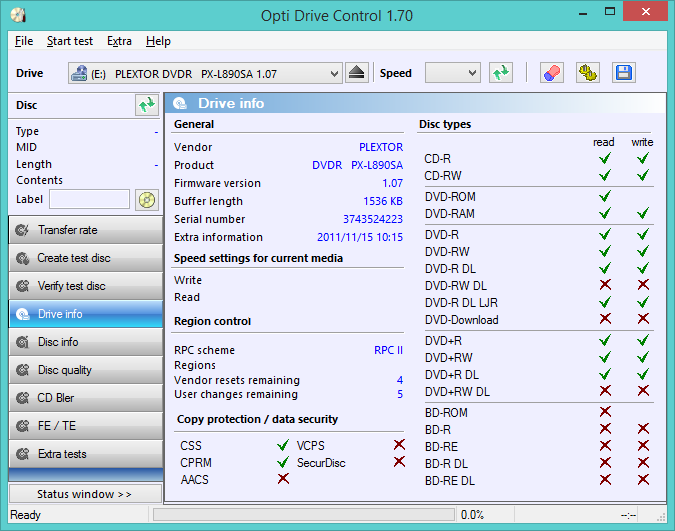
Task: Click the DVD-R DL LJR disc type label
Action: 461,303
